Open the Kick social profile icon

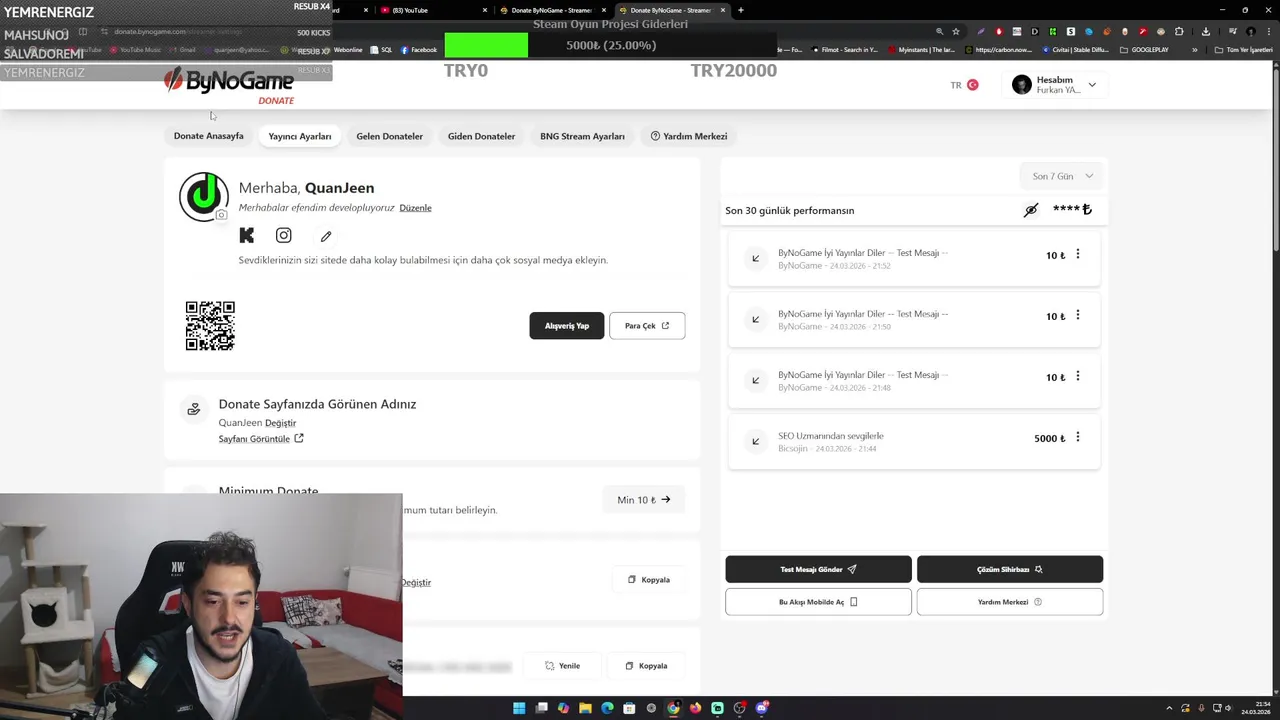click(x=247, y=236)
